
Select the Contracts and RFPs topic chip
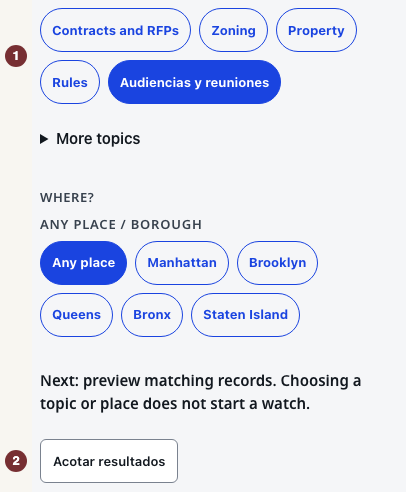(115, 30)
